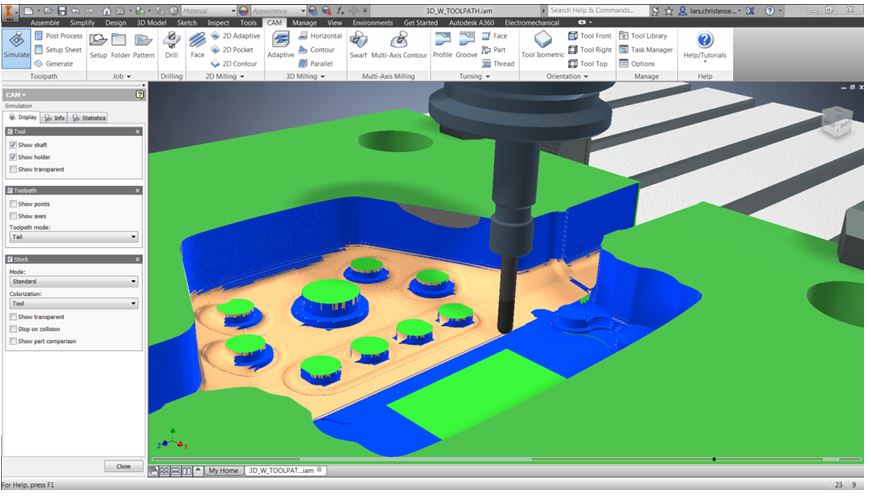Screen dimensions: 871x497
Task: Open the Tool Library
Action: pos(643,36)
